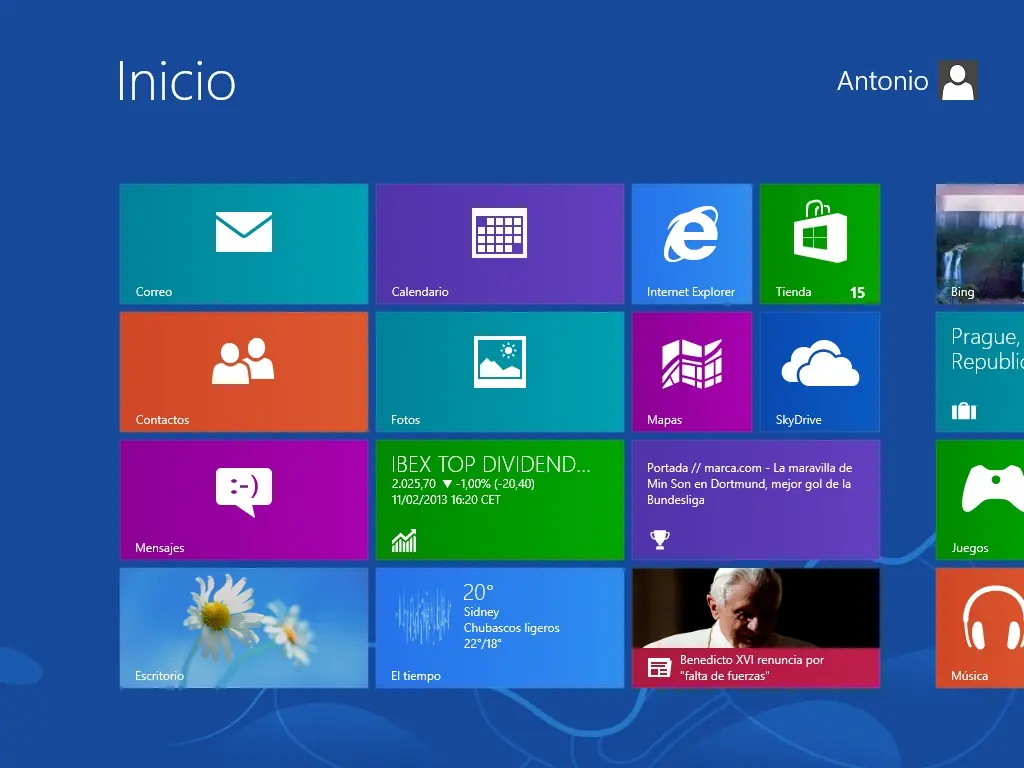Image resolution: width=1024 pixels, height=768 pixels.
Task: Click the 22°/18° high-low temperature
Action: pos(482,644)
